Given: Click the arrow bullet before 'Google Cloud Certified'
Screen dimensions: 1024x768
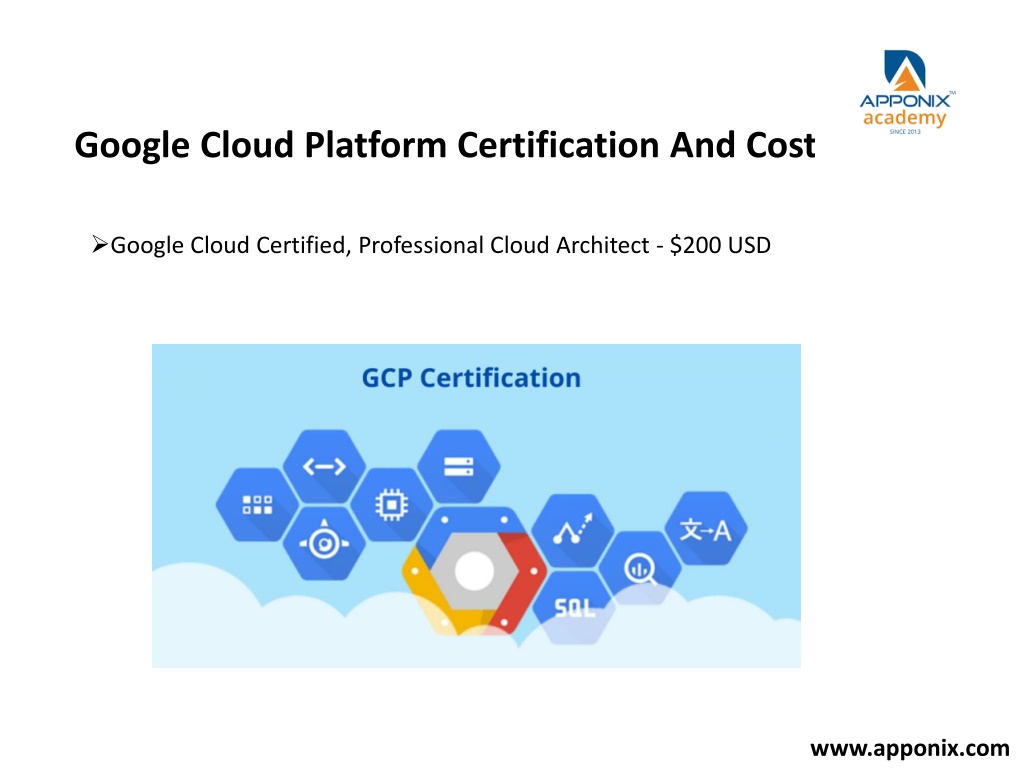Looking at the screenshot, I should point(99,244).
